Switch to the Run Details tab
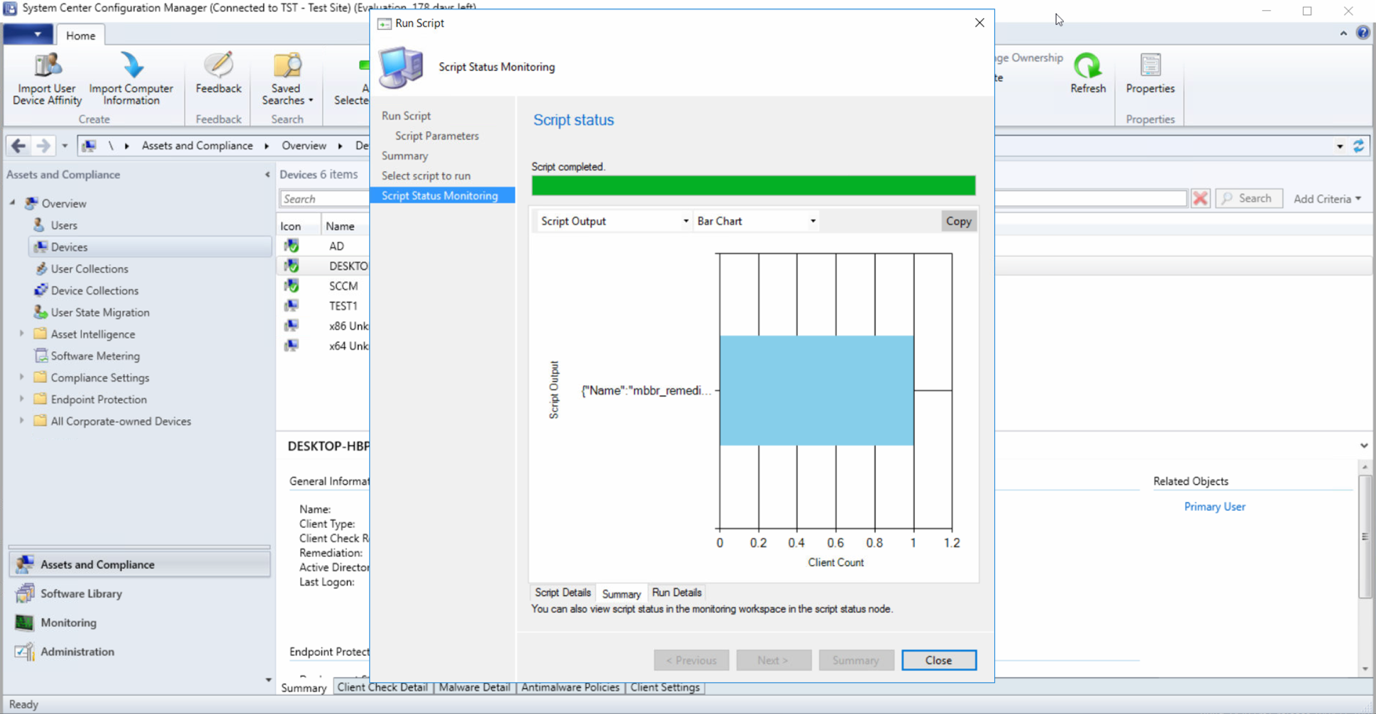 (677, 593)
